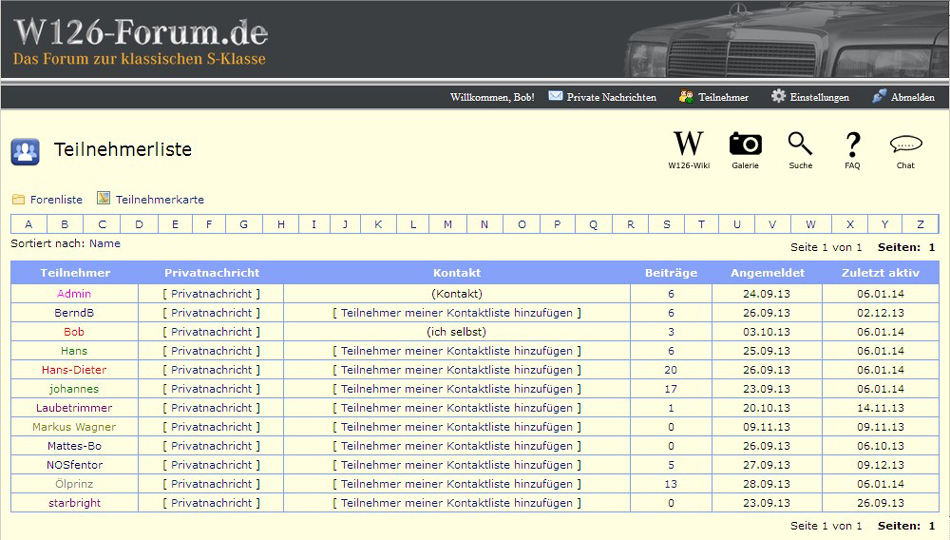
Task: Click the Teilnehmer people icon in top bar
Action: 686,96
